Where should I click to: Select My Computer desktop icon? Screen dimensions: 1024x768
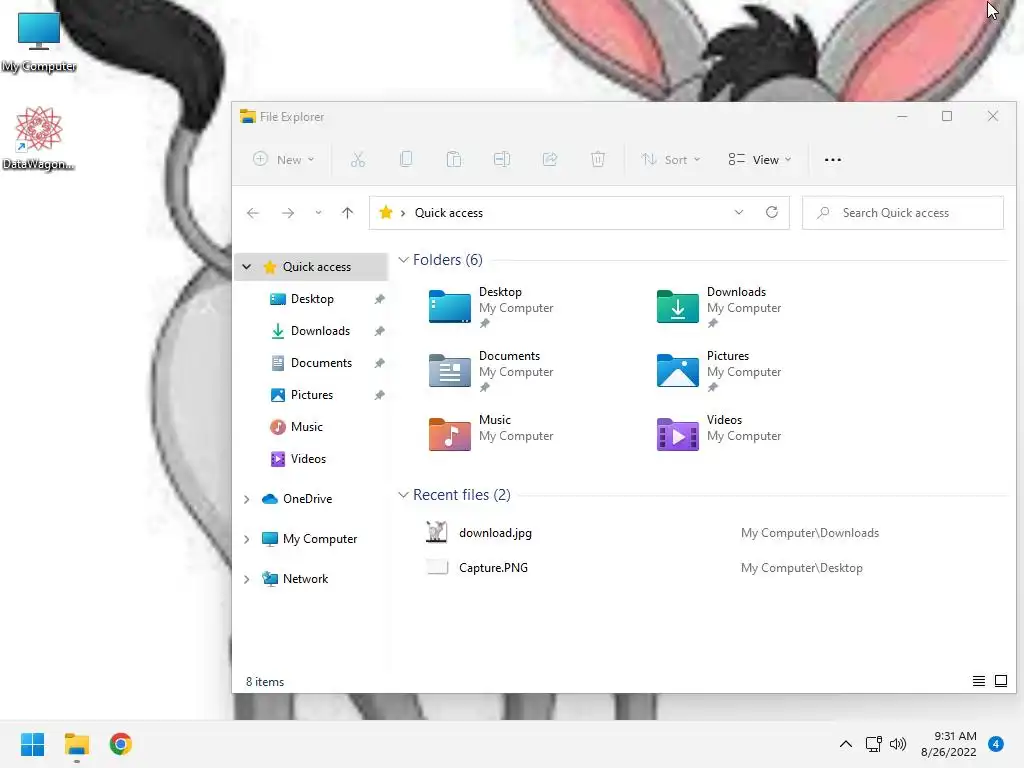pos(39,42)
